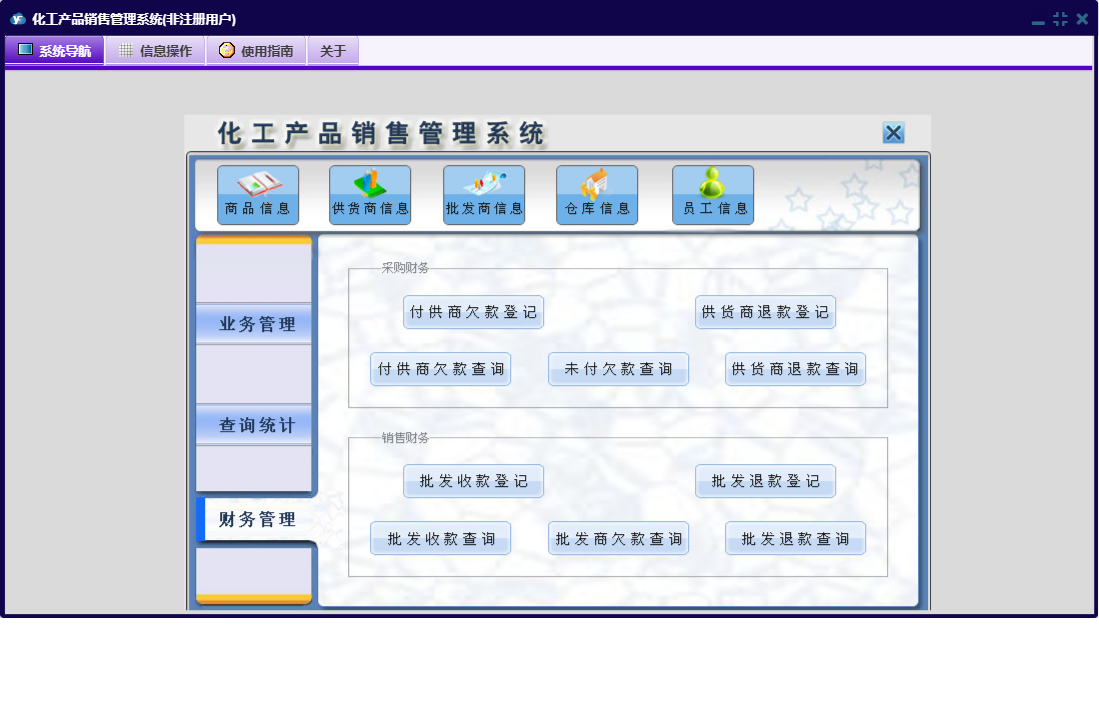Open the 员工信息 person icon
Viewport: 1099px width, 723px height.
pyautogui.click(x=714, y=195)
